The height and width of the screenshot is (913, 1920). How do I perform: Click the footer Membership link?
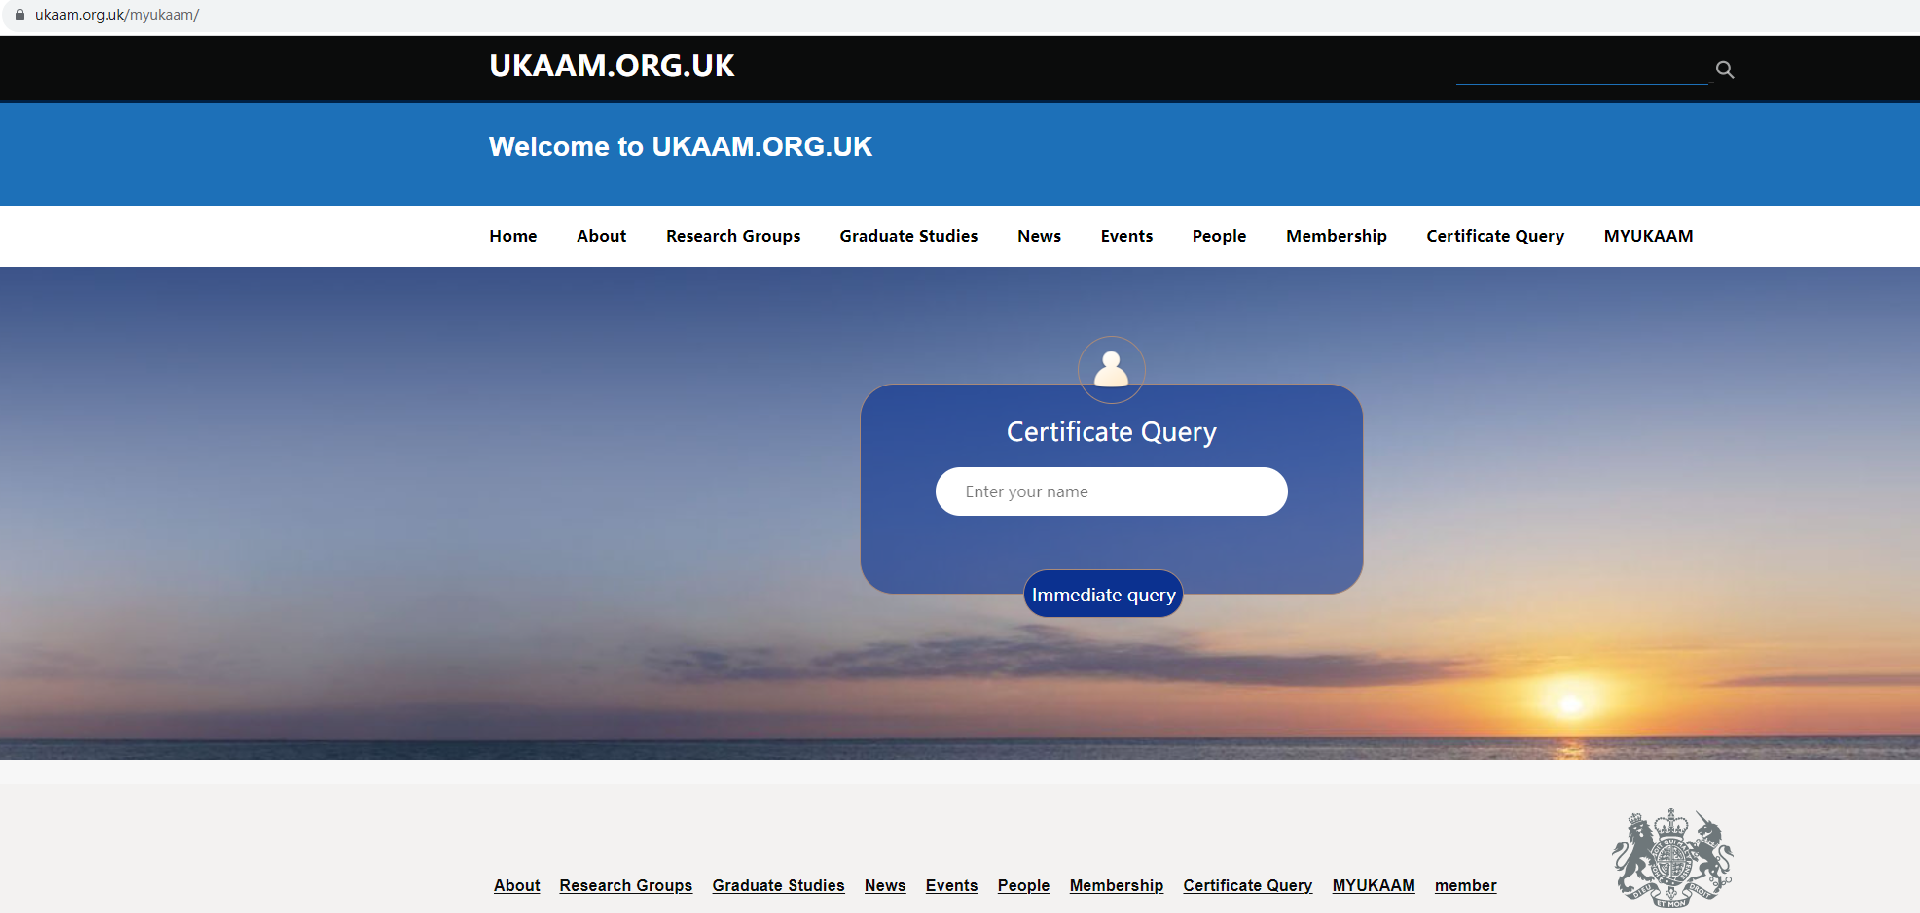click(x=1116, y=885)
